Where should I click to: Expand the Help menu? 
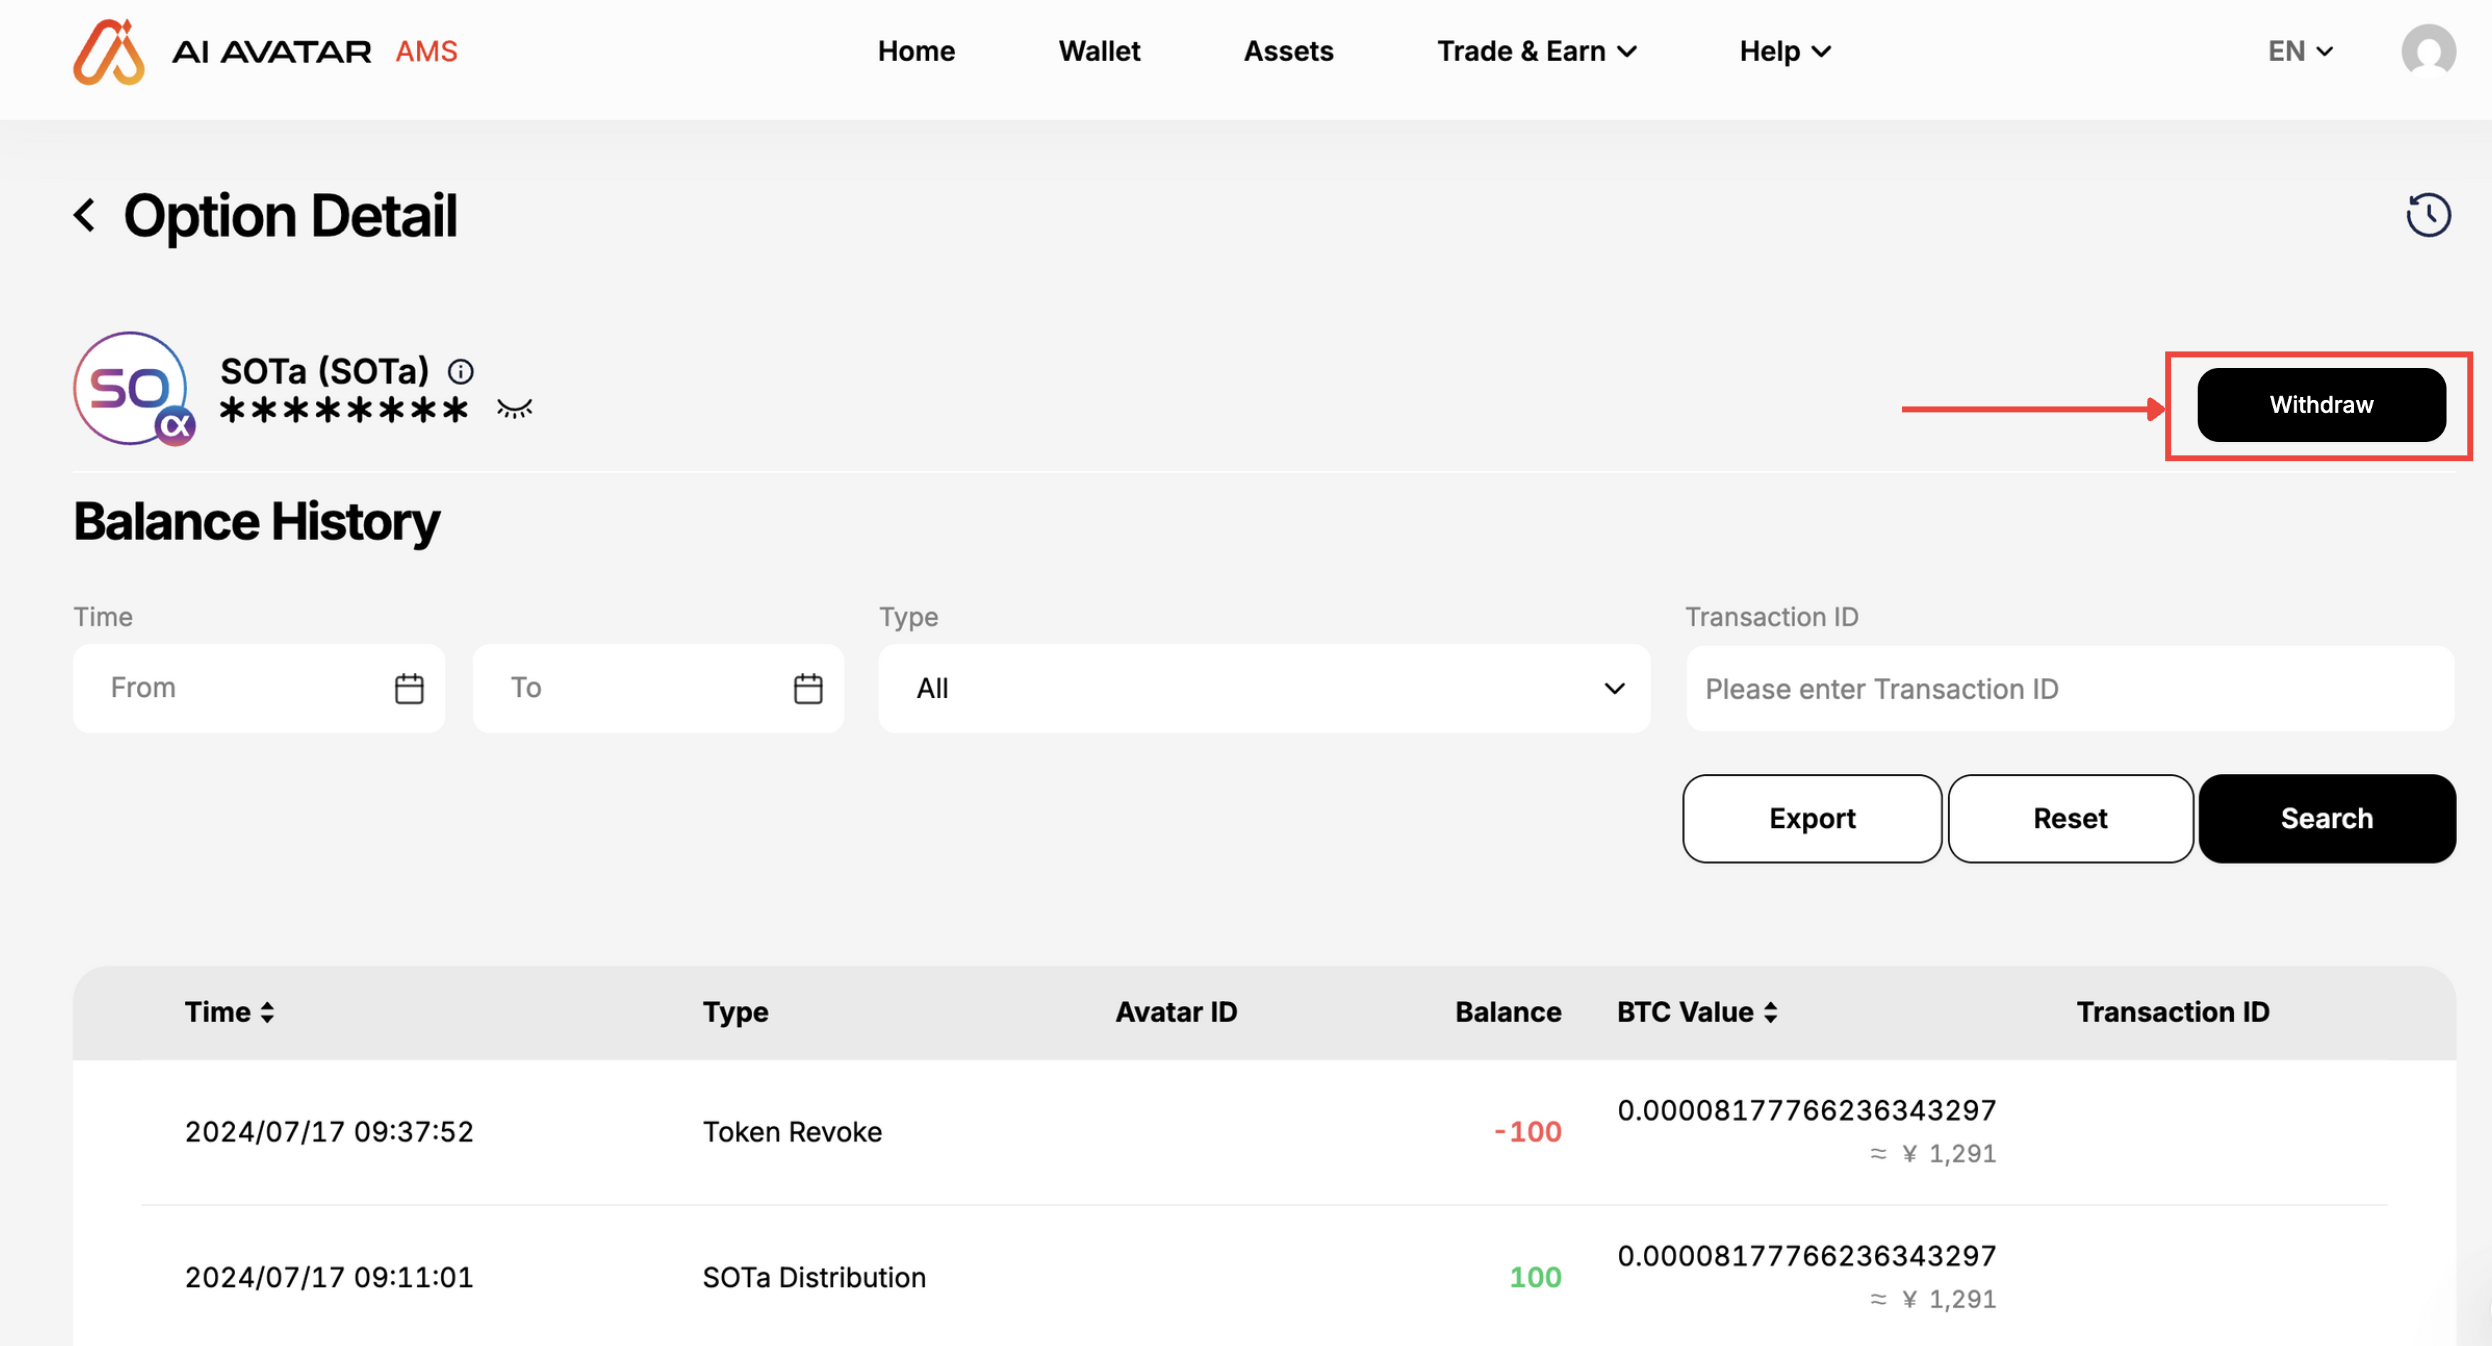(x=1785, y=51)
